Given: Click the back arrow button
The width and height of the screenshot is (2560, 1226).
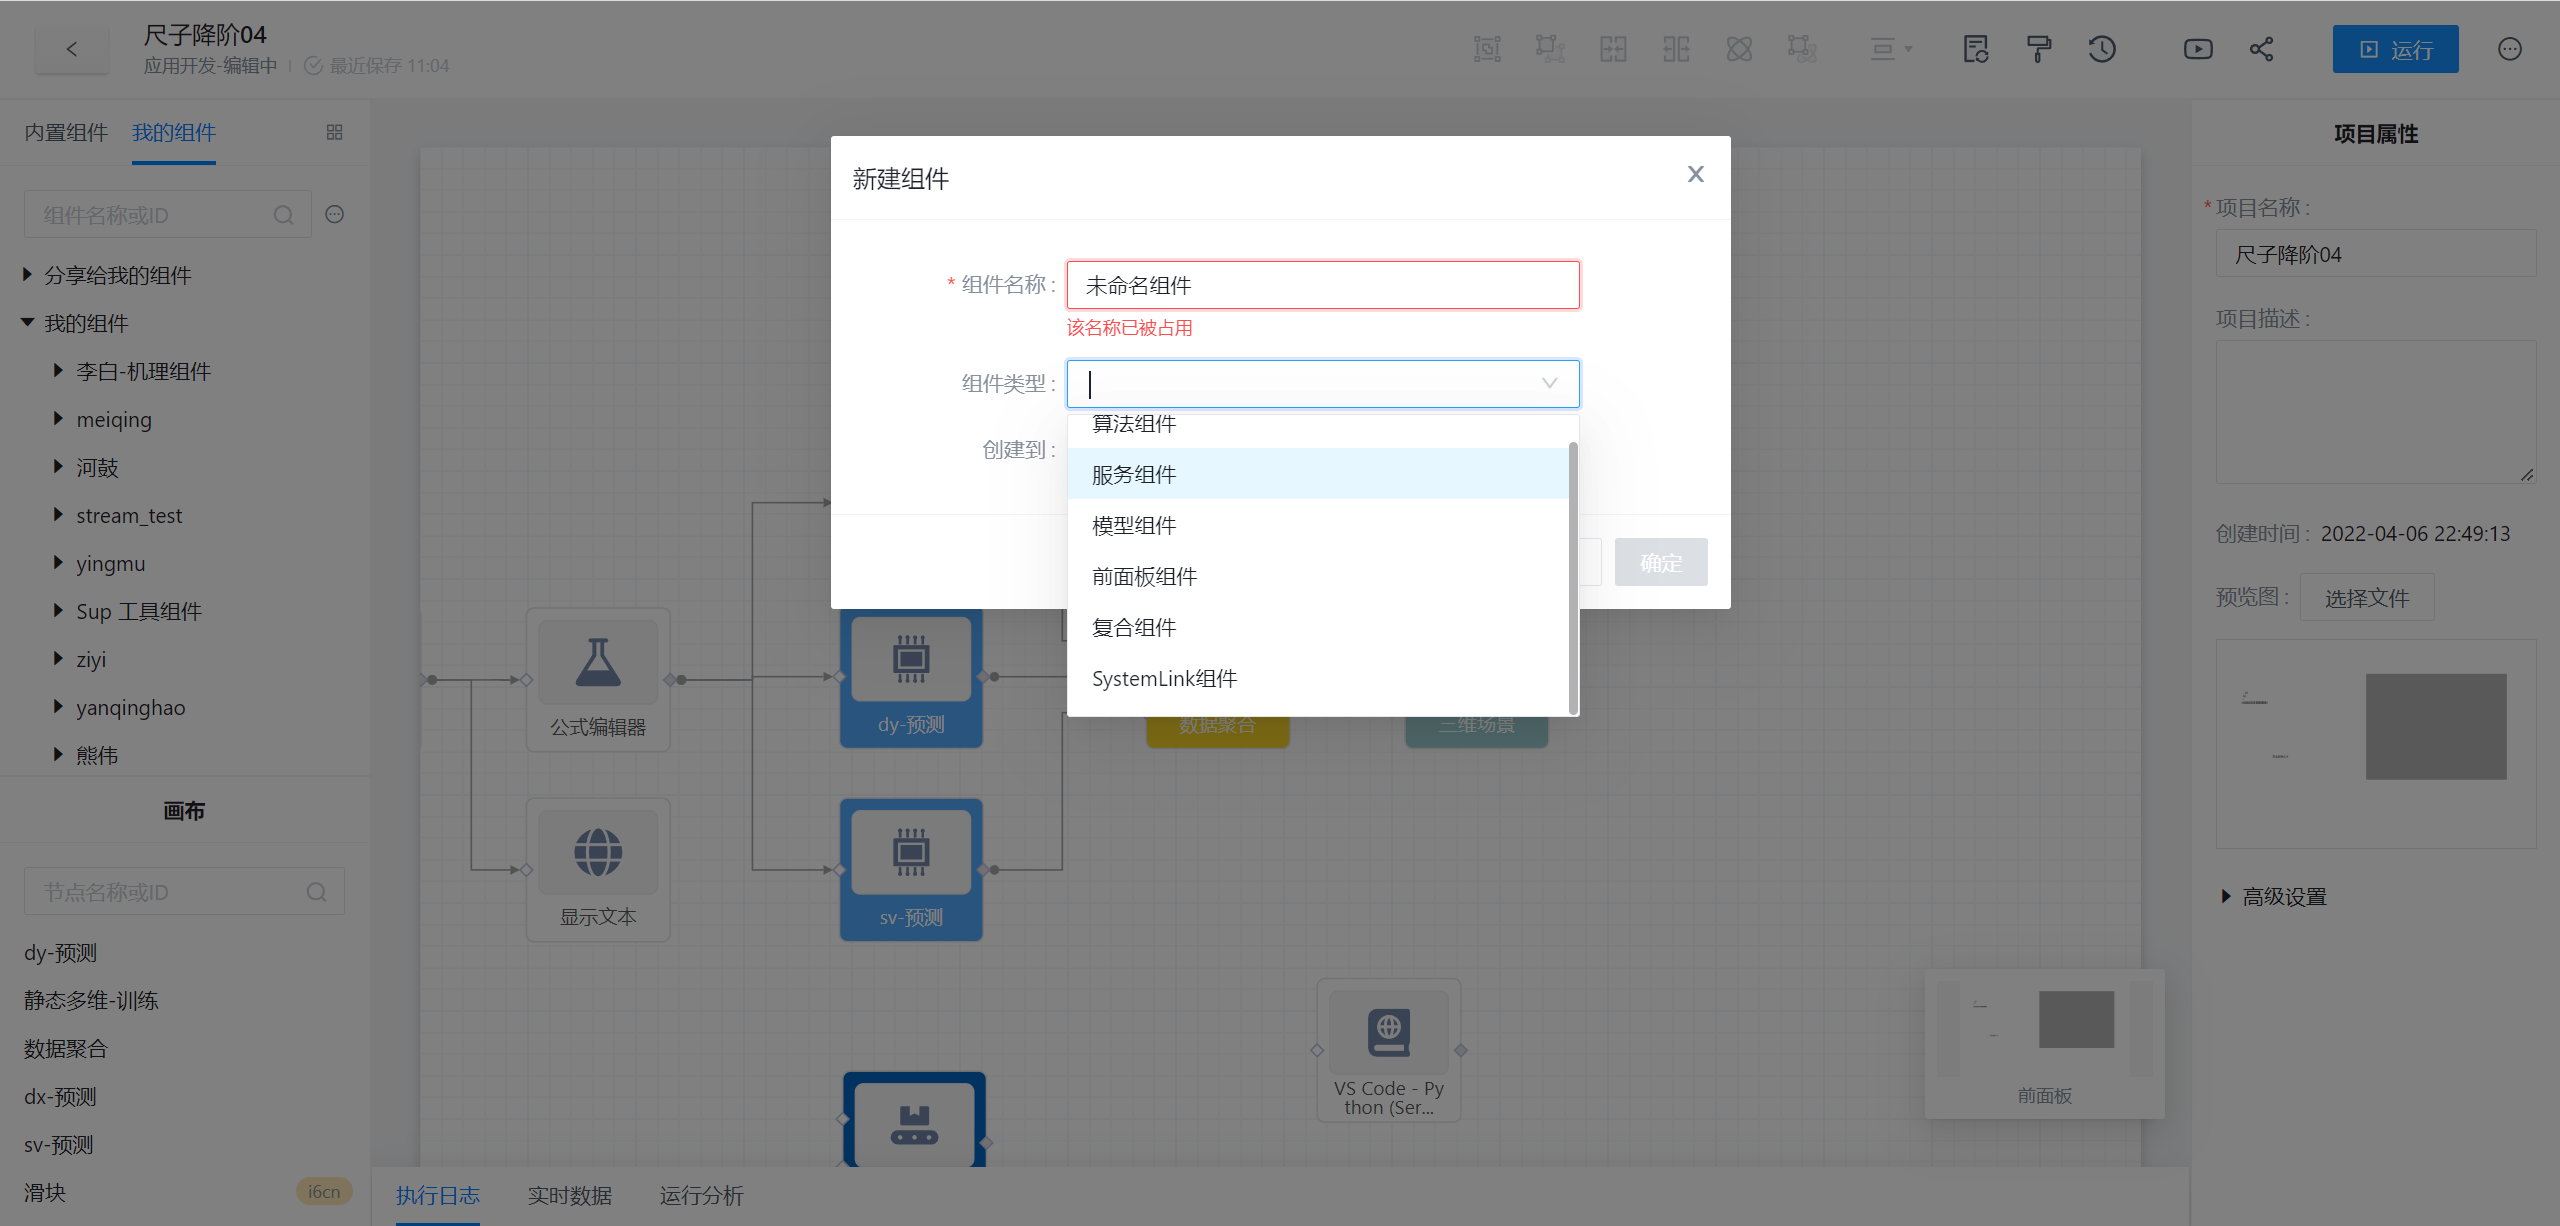Looking at the screenshot, I should point(71,49).
